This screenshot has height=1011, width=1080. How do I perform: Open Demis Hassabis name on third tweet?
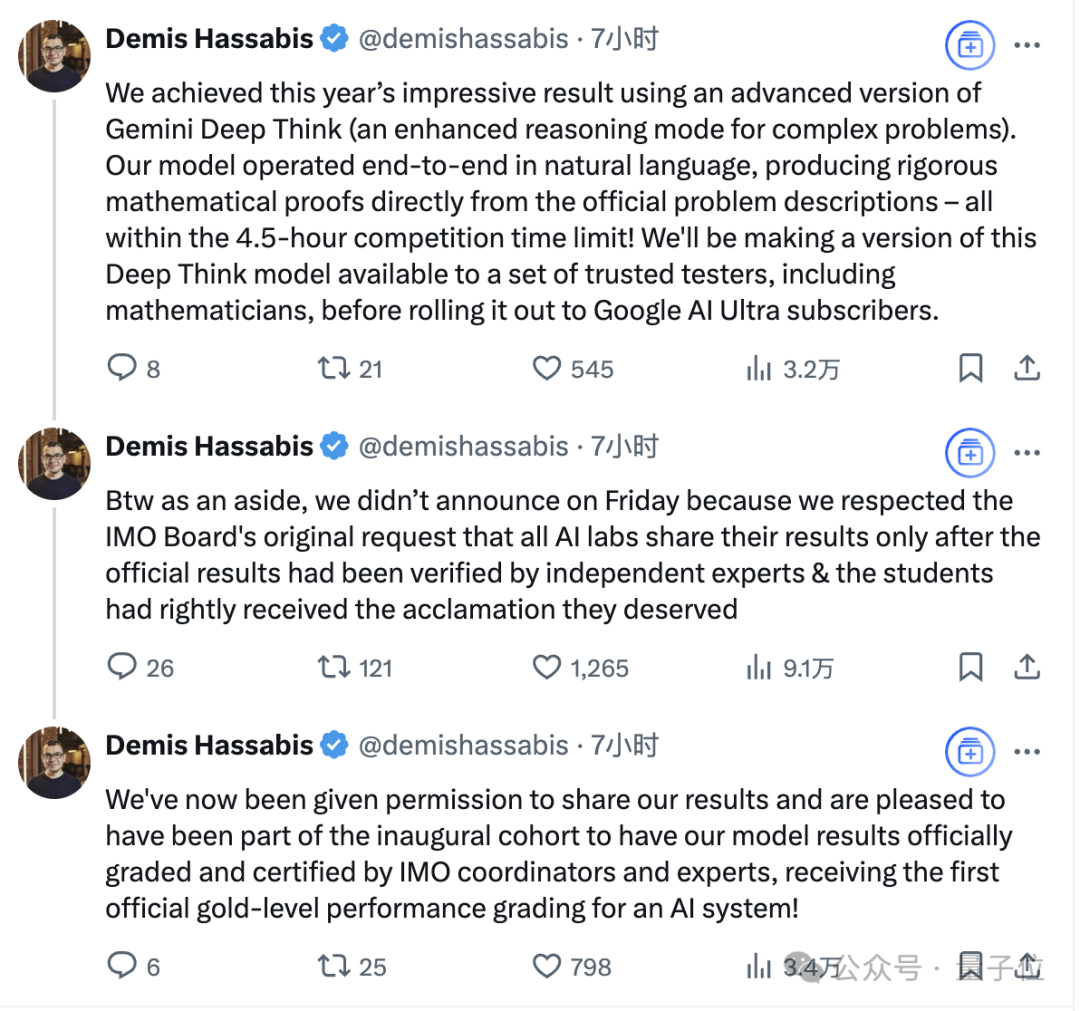click(209, 745)
